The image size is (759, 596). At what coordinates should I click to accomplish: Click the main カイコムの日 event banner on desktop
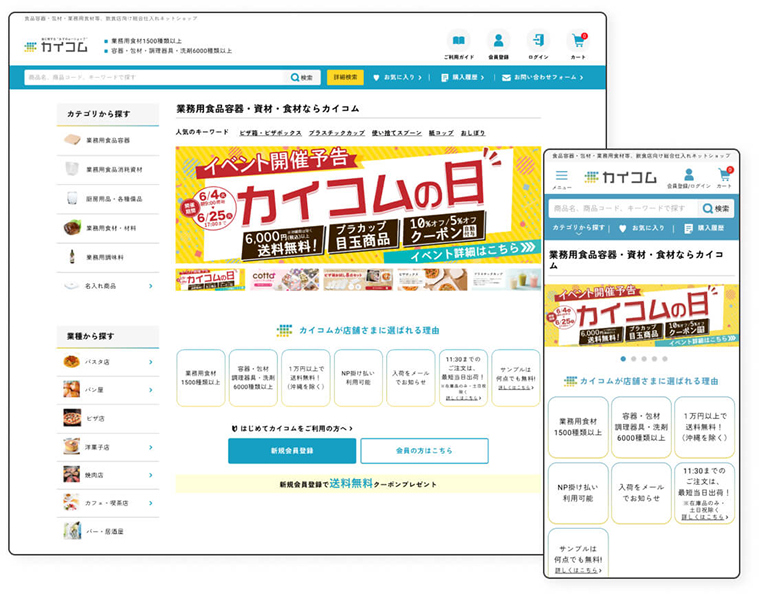point(358,205)
